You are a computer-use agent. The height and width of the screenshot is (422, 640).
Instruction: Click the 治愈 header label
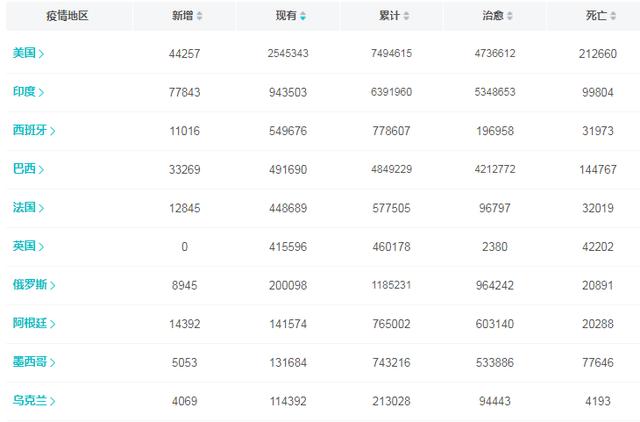click(x=493, y=16)
